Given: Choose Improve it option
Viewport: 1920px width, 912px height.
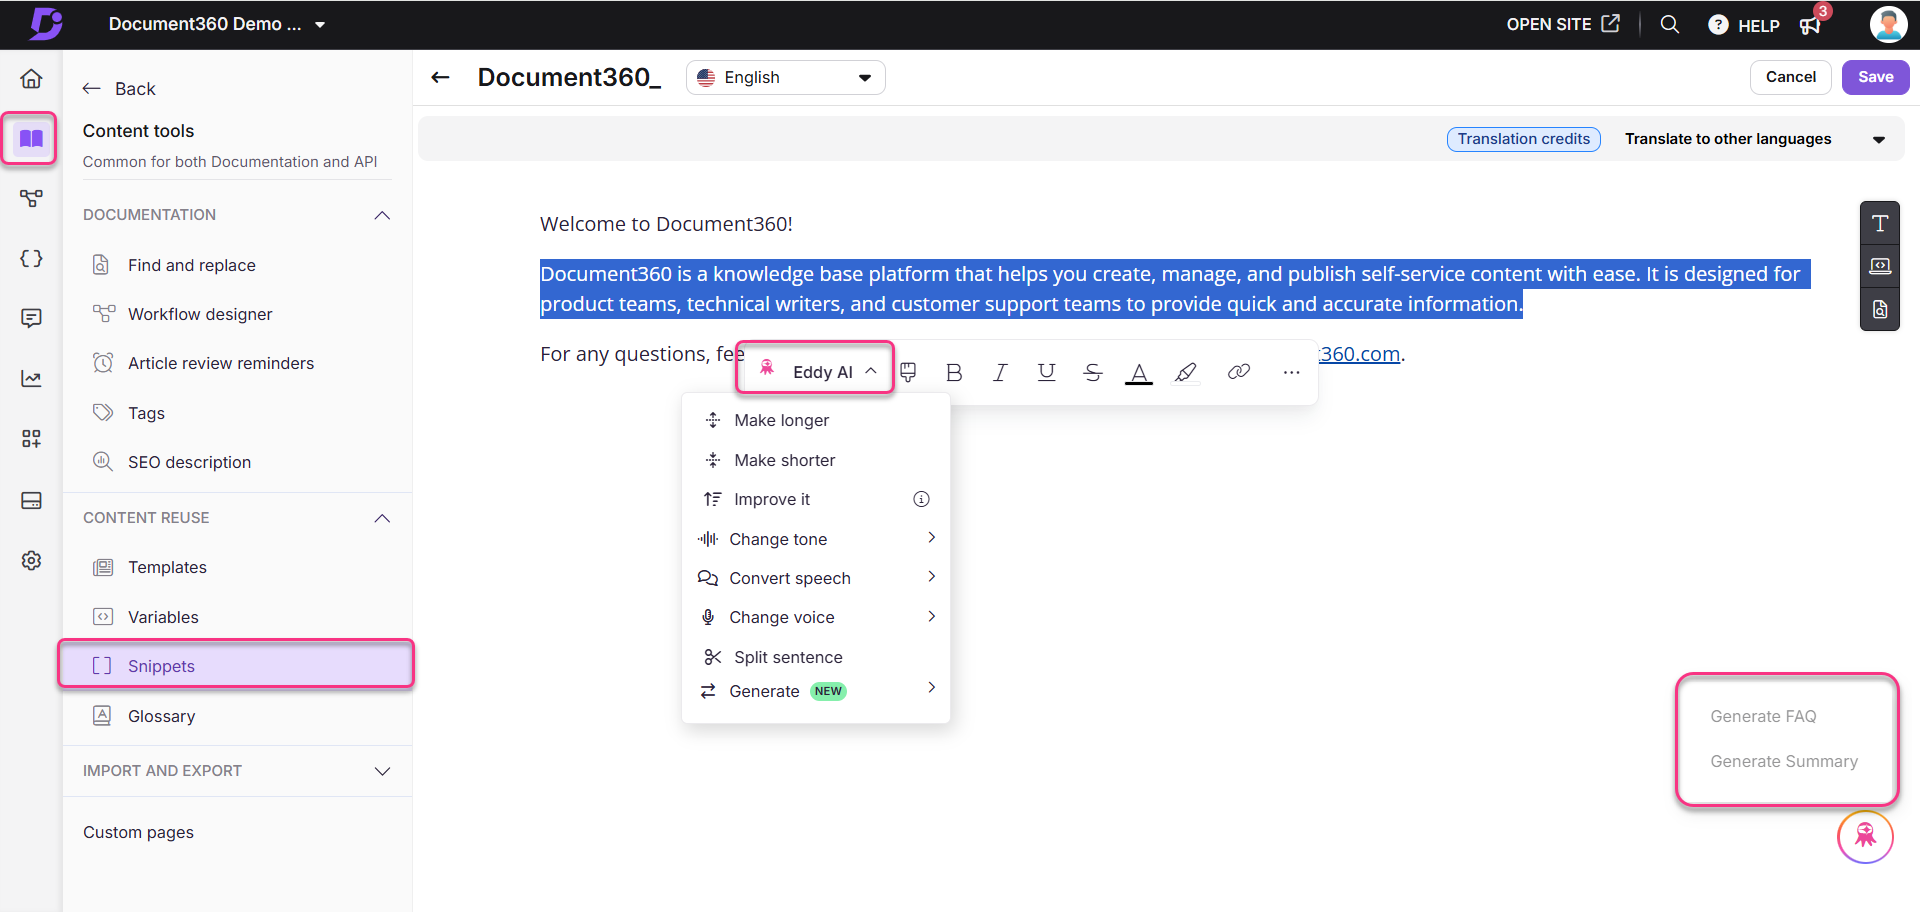Looking at the screenshot, I should tap(772, 499).
